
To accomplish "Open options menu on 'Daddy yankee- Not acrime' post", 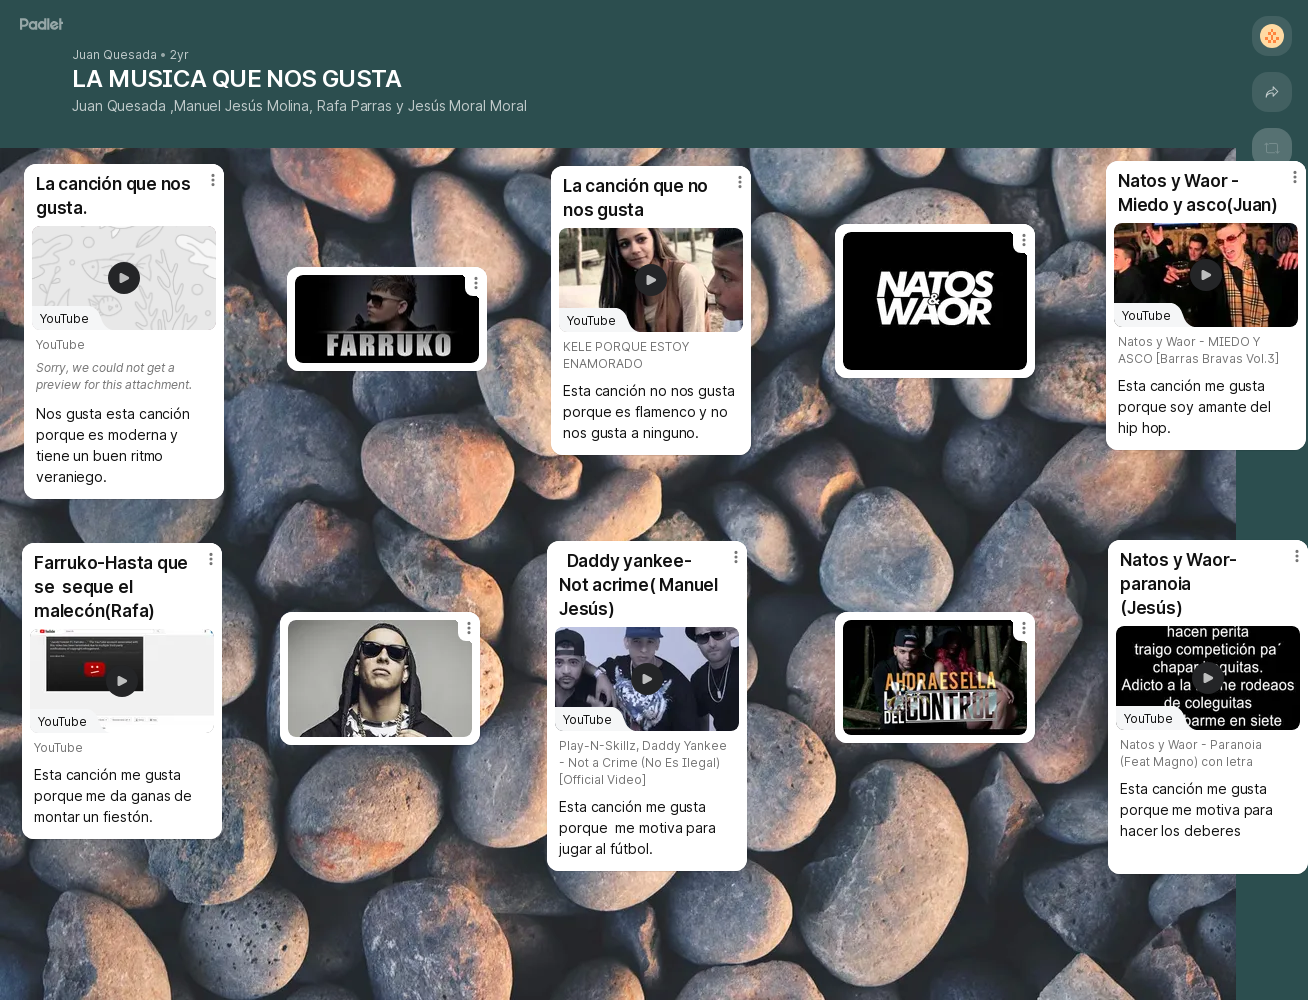I will [736, 557].
